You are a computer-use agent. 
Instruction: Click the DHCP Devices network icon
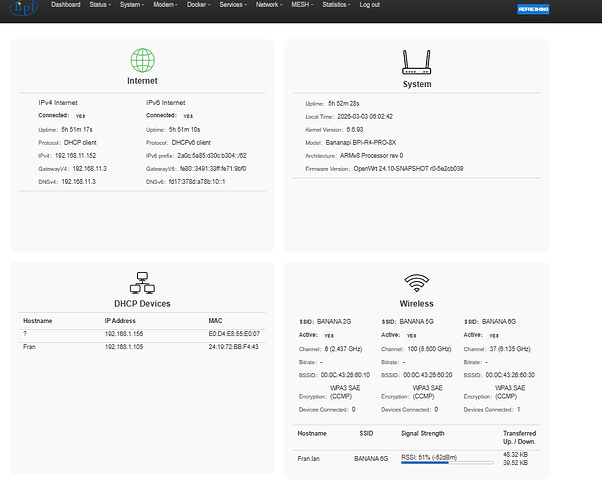coord(142,283)
